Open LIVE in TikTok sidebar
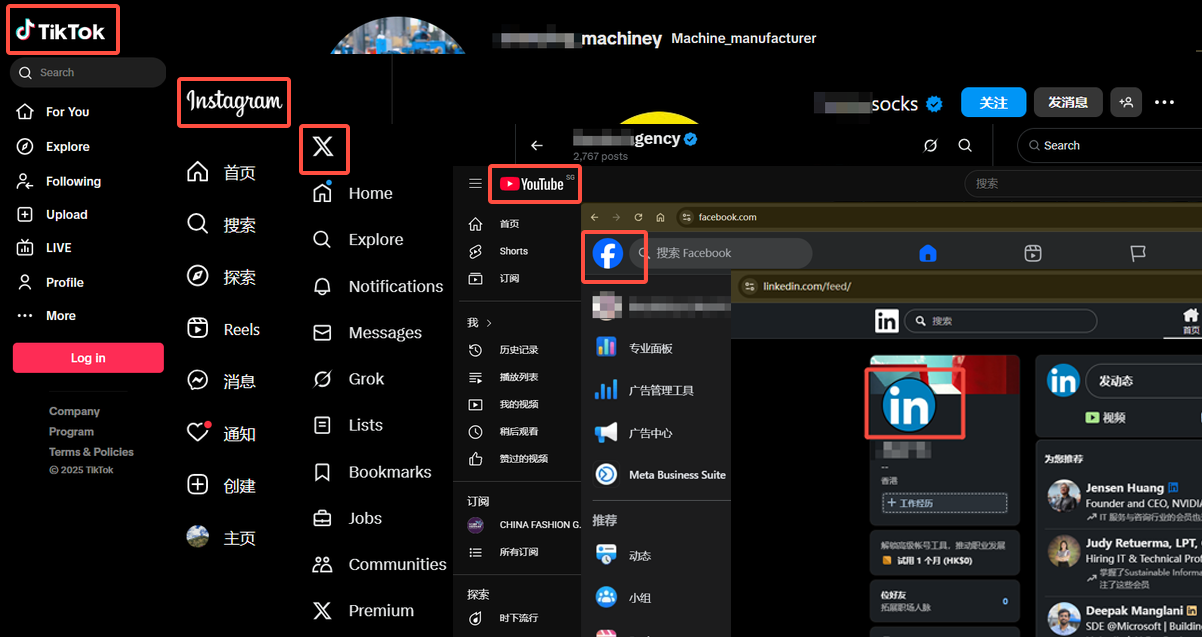This screenshot has width=1202, height=637. 44,247
